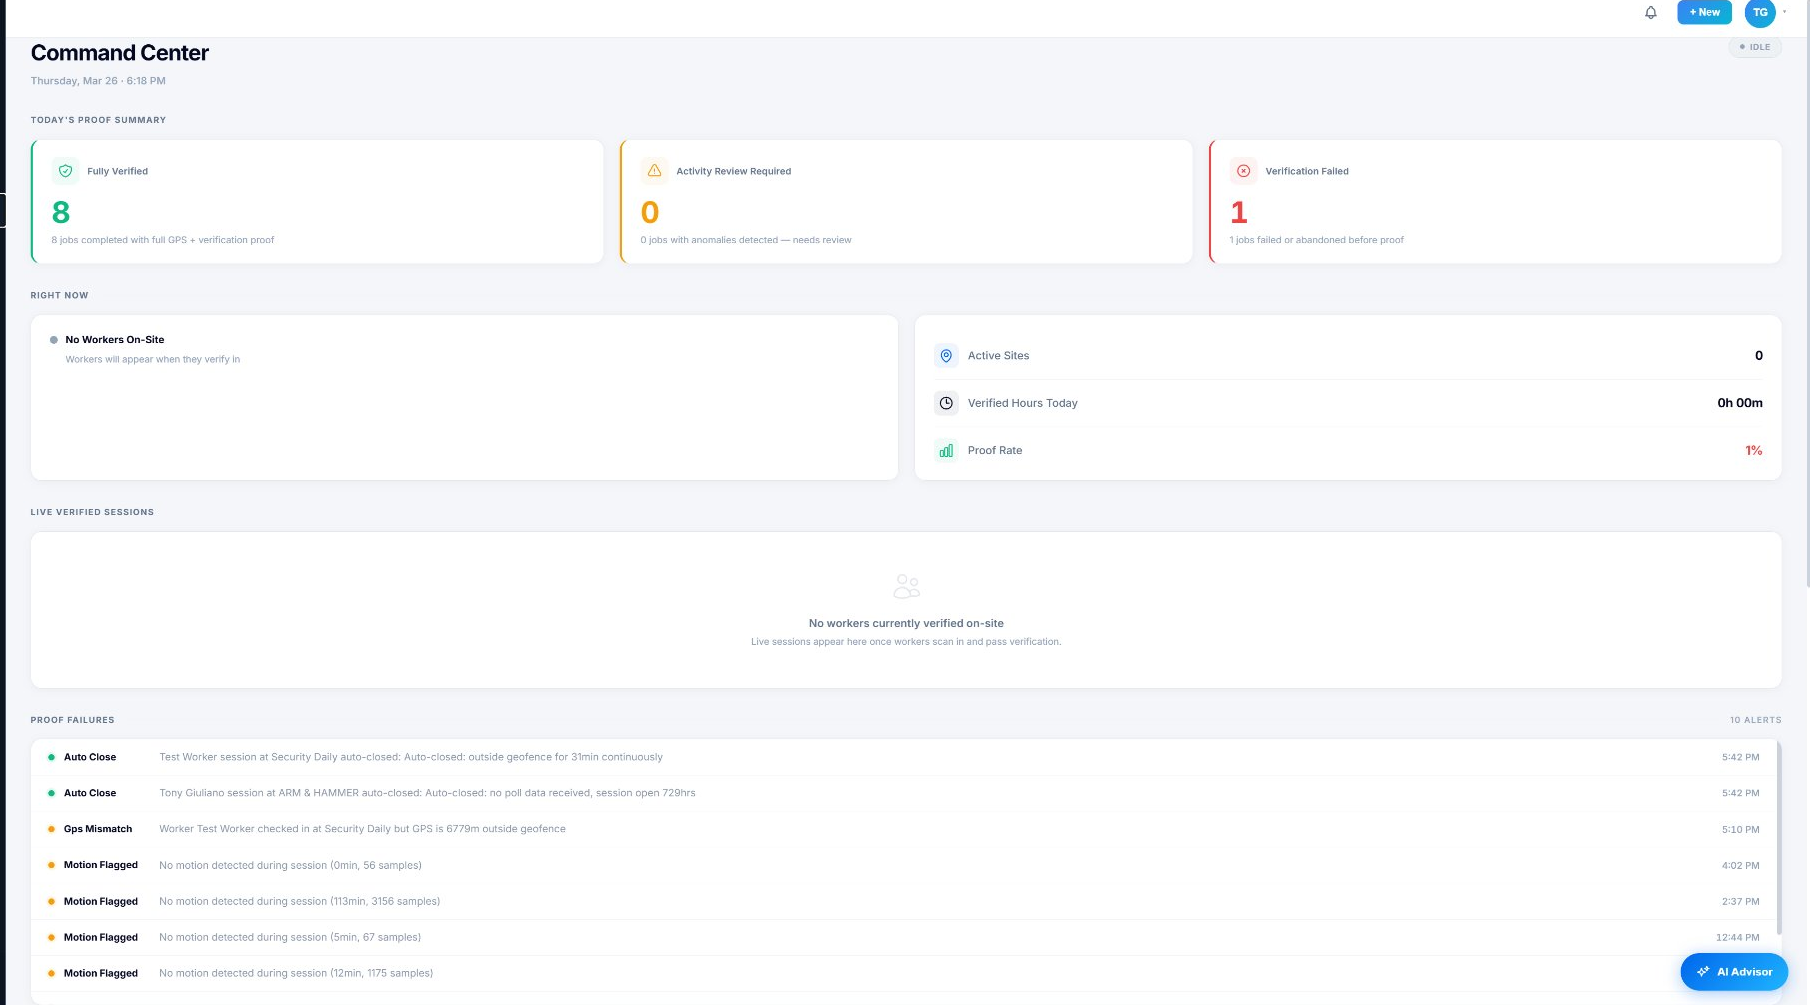
Task: Click the workers icon in Live Sessions
Action: click(906, 586)
